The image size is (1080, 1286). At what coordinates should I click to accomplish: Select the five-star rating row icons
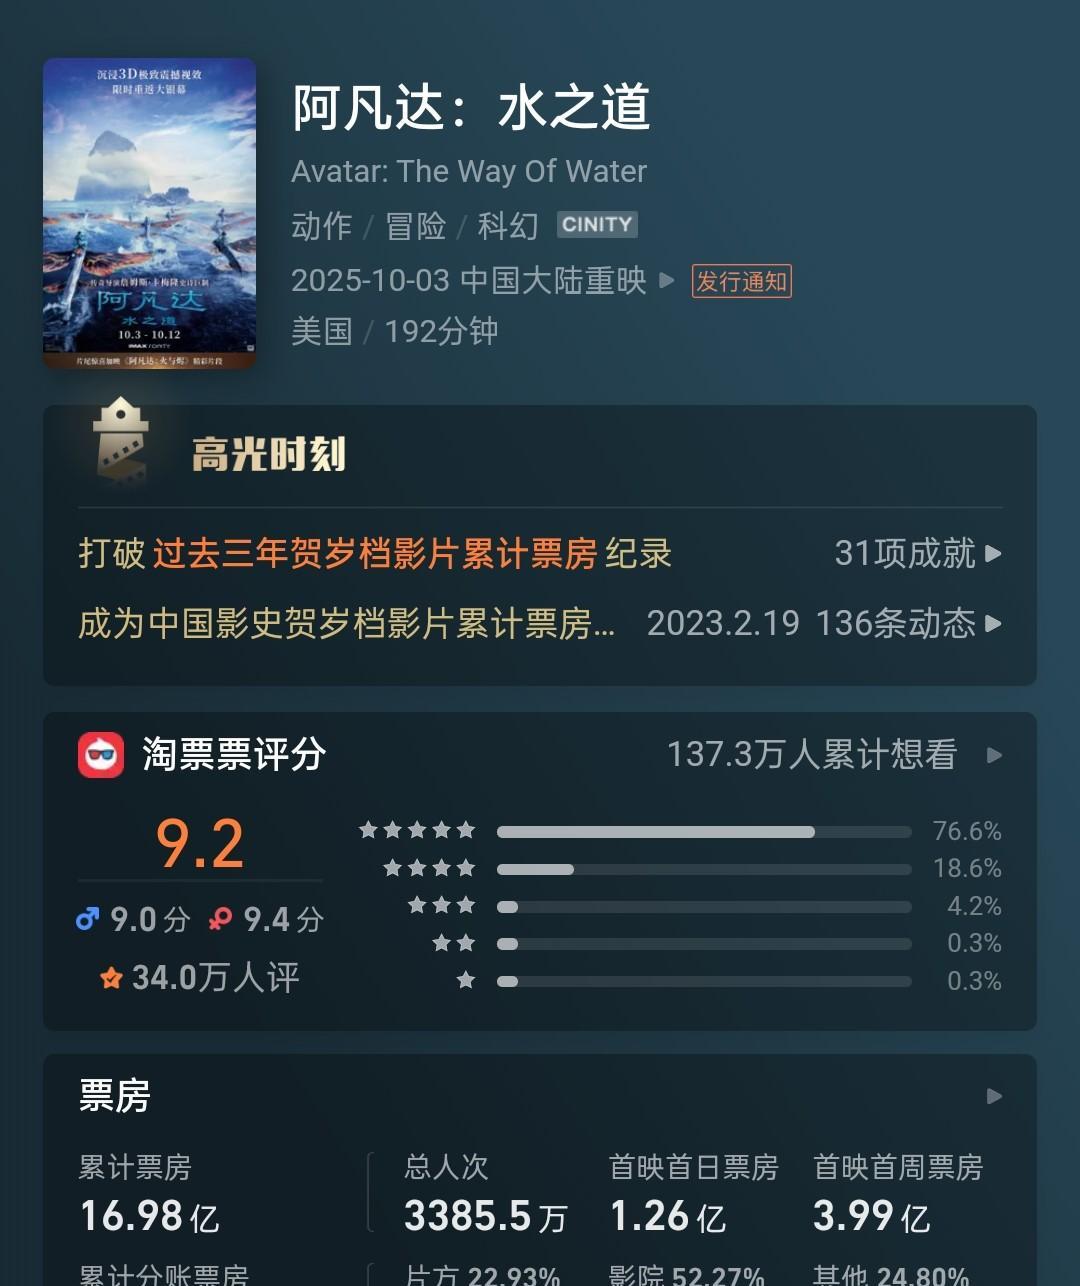pyautogui.click(x=417, y=830)
